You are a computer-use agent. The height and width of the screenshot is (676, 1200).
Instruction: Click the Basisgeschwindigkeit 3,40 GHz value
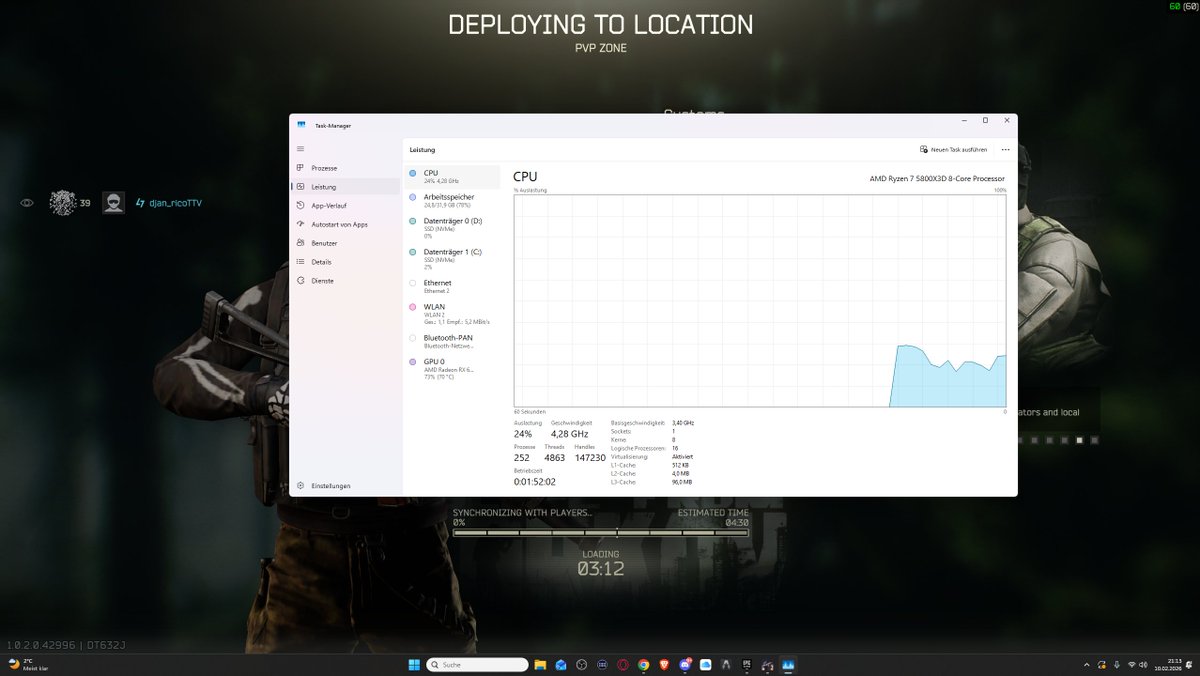[683, 423]
